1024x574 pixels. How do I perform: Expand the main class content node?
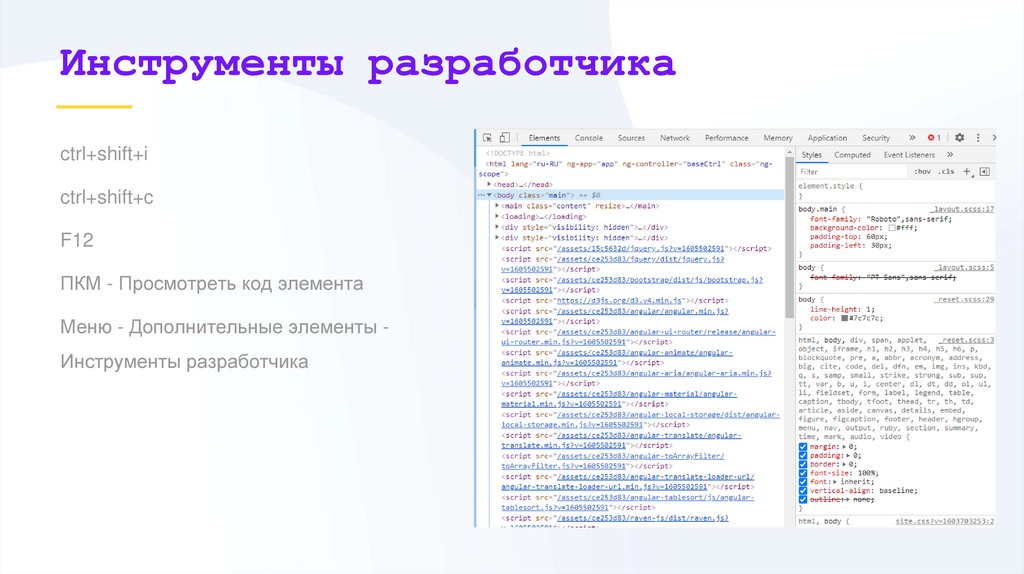coord(497,206)
